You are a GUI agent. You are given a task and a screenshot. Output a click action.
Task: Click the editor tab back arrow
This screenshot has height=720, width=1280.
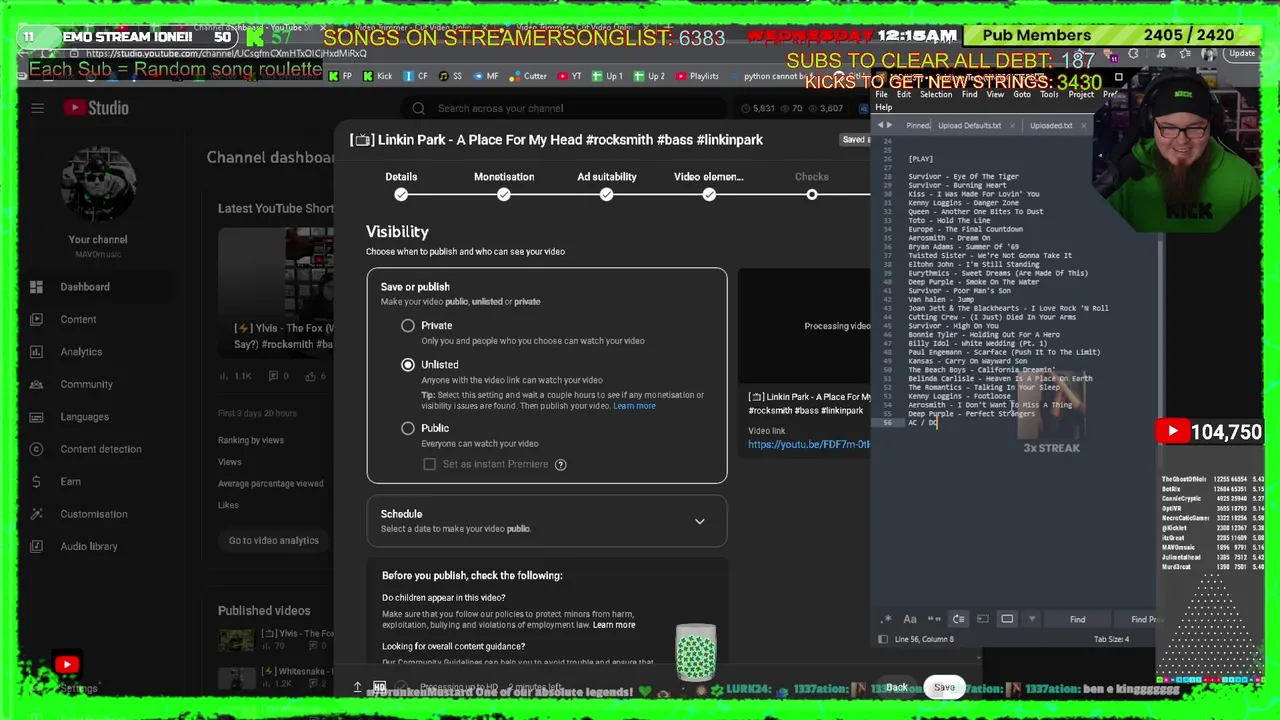click(880, 125)
